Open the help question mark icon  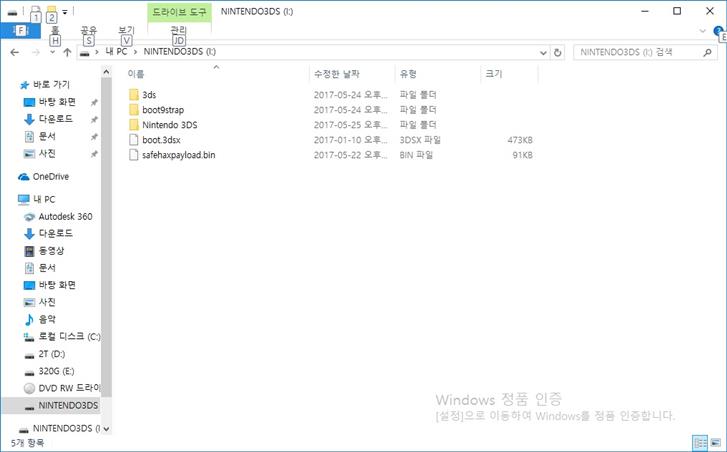tap(718, 31)
